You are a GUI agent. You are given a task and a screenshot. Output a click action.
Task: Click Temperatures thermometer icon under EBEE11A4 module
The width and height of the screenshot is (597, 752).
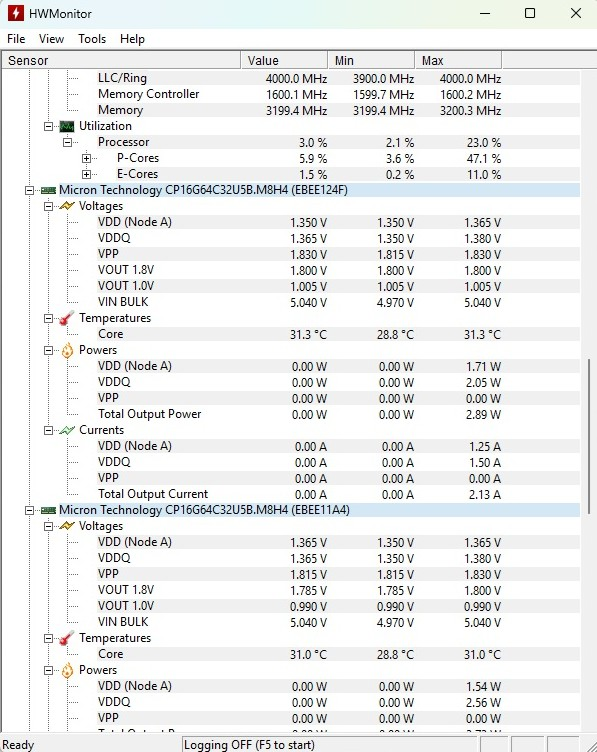pyautogui.click(x=67, y=638)
